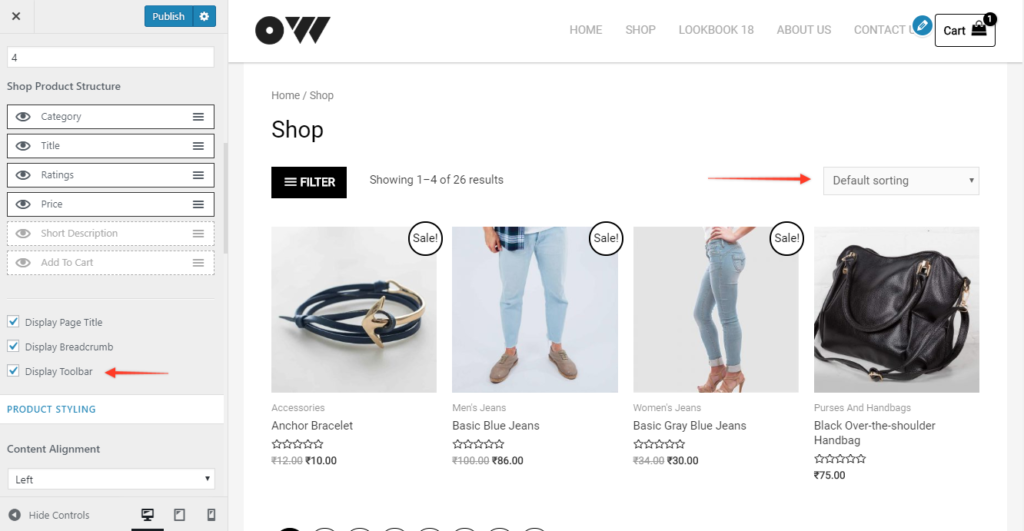Switch to mobile preview device icon

(x=211, y=515)
